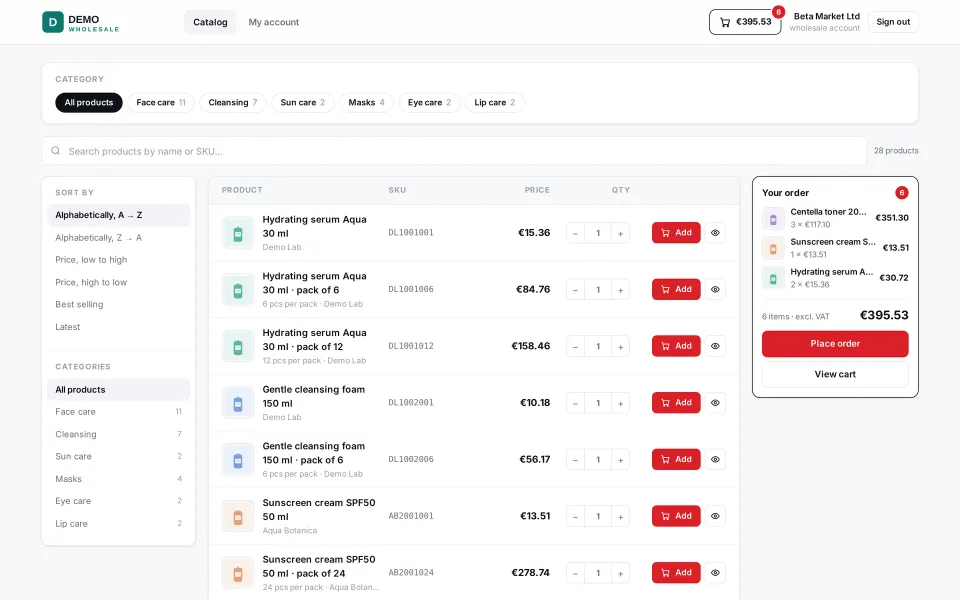The width and height of the screenshot is (960, 600).
Task: Select Sun care in sidebar categories
Action: [x=119, y=456]
